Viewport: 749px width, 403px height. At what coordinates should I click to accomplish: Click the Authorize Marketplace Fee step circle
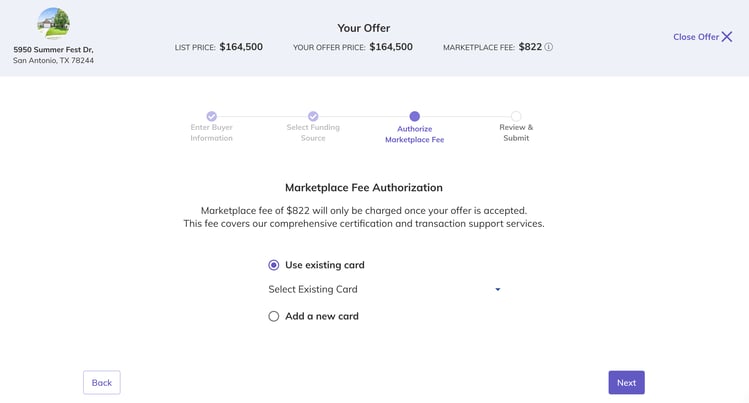pyautogui.click(x=415, y=116)
